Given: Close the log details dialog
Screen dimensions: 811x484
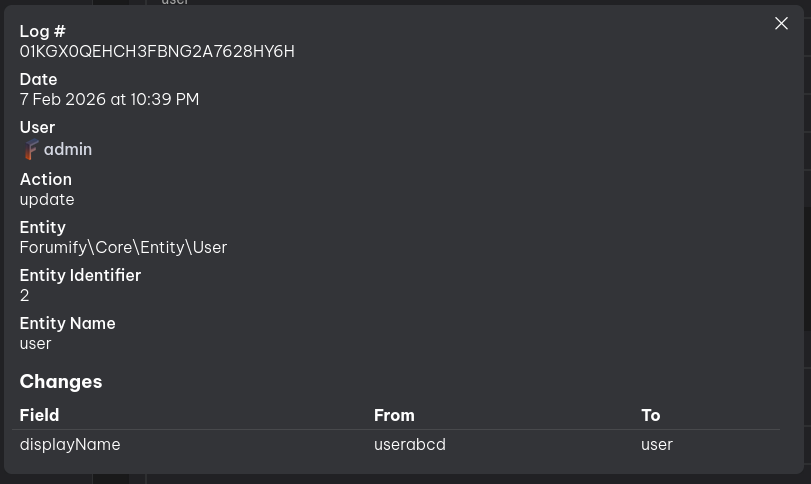Looking at the screenshot, I should [x=781, y=24].
